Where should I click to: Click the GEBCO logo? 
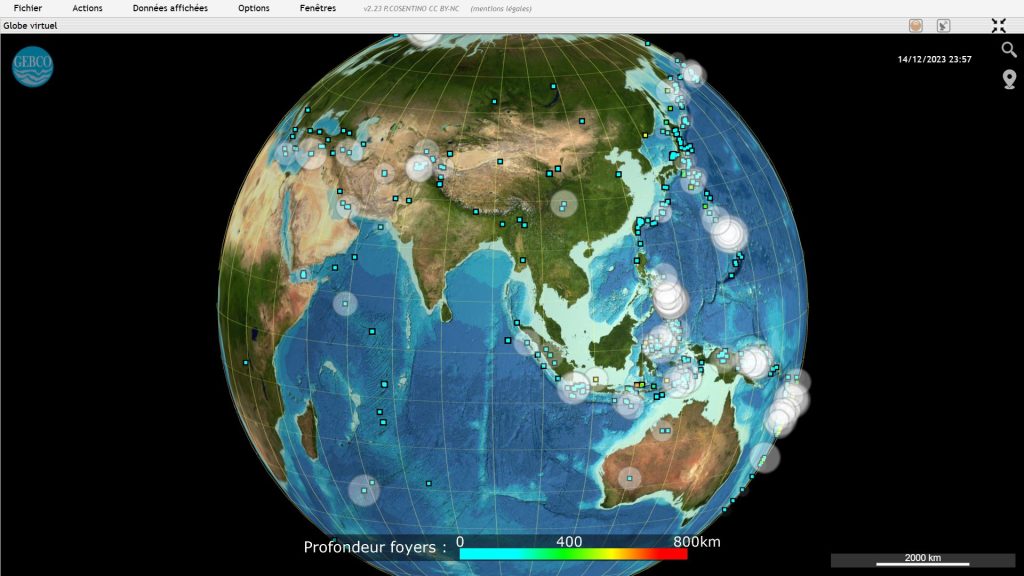point(32,67)
